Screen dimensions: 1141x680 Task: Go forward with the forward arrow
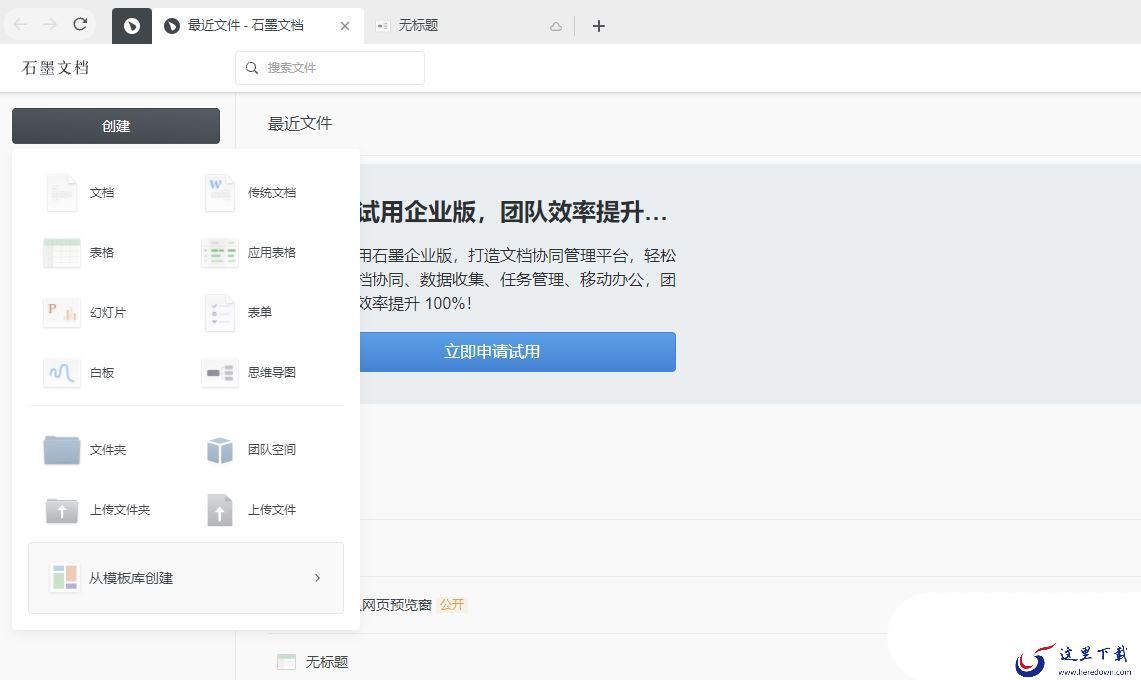point(49,24)
